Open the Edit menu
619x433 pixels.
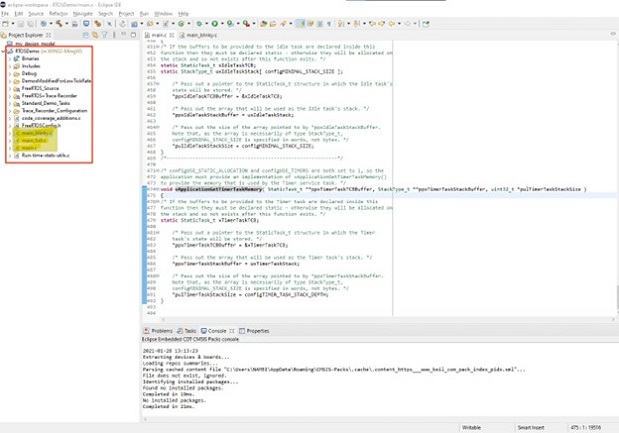19,13
